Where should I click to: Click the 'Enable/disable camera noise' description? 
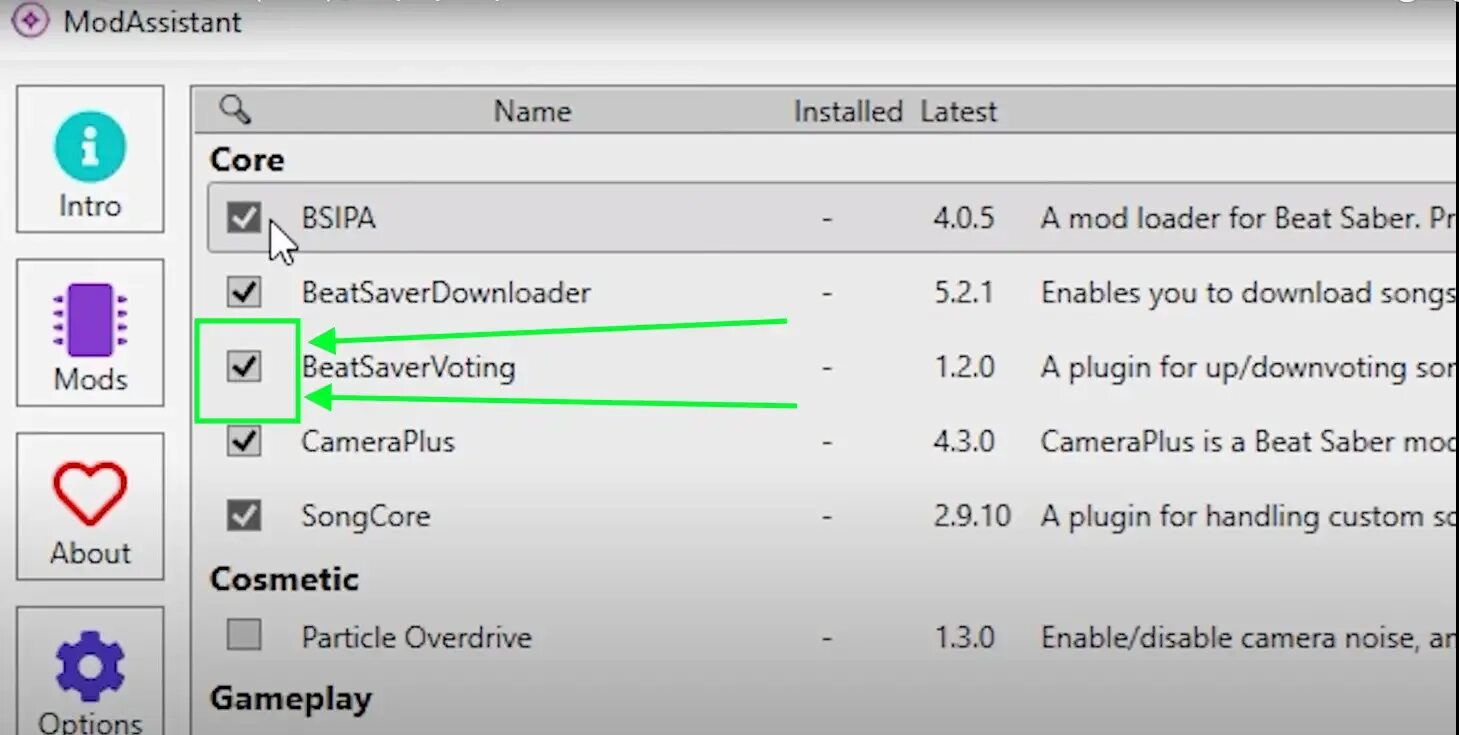pyautogui.click(x=1248, y=637)
